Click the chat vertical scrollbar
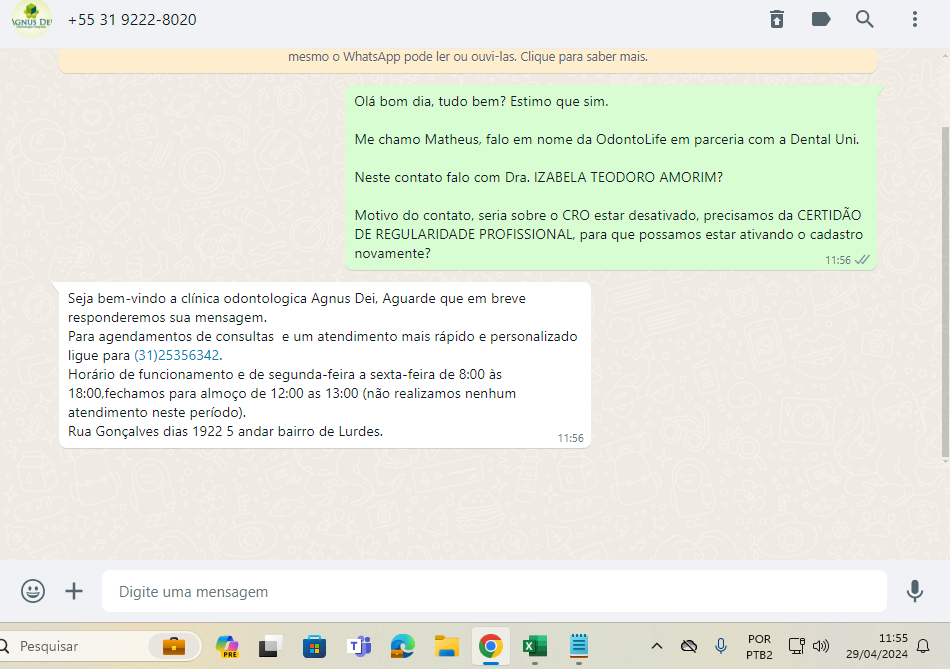The width and height of the screenshot is (950, 669). click(945, 291)
